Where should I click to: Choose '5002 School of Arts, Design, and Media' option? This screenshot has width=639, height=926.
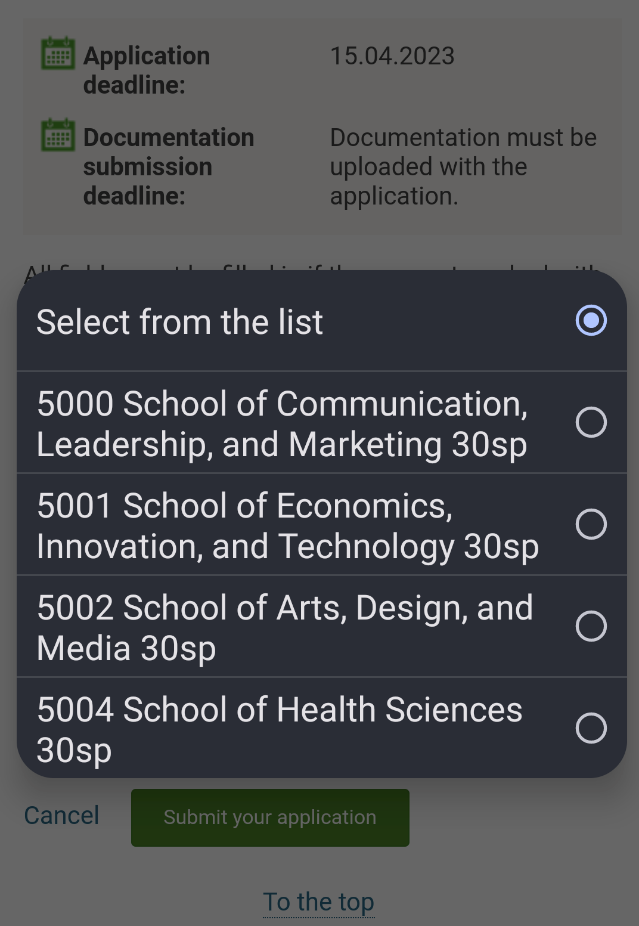coord(322,626)
